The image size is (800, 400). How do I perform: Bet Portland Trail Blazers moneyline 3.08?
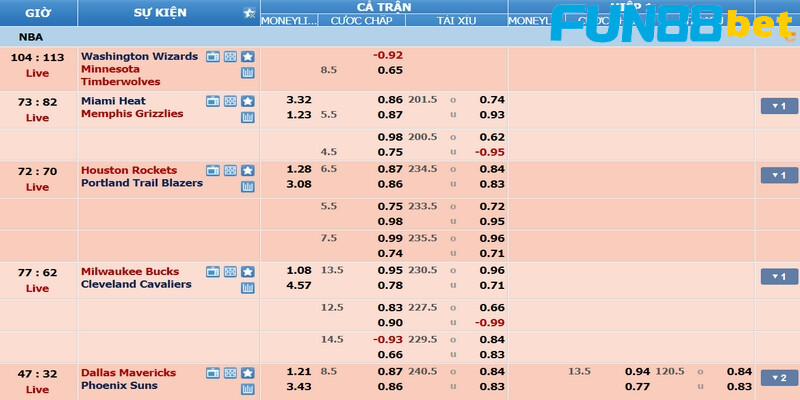pos(299,184)
